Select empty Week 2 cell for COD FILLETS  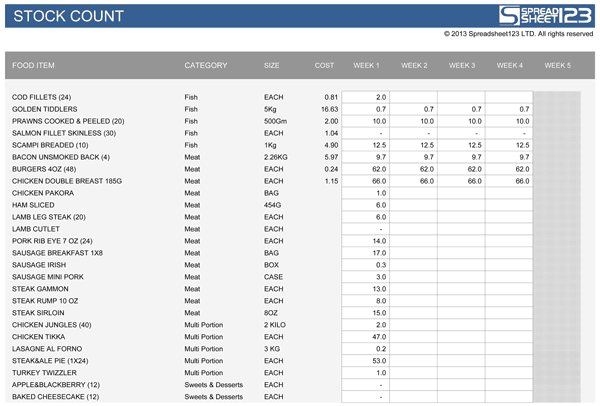pyautogui.click(x=413, y=97)
